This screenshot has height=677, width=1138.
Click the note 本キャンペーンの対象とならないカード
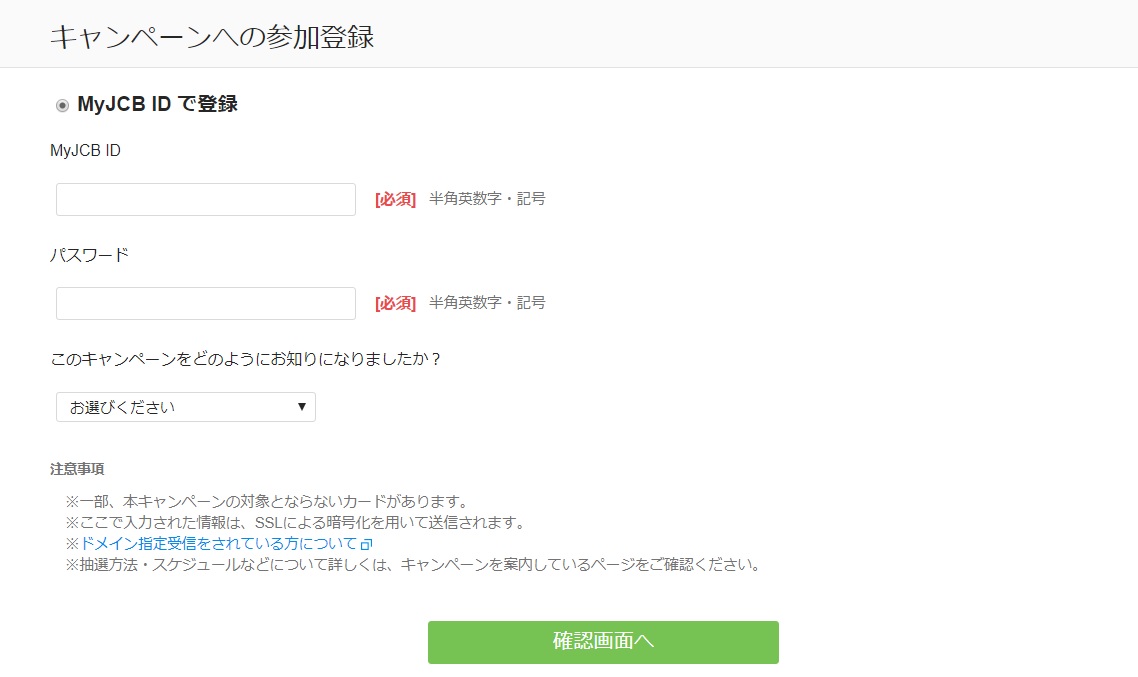tap(269, 501)
